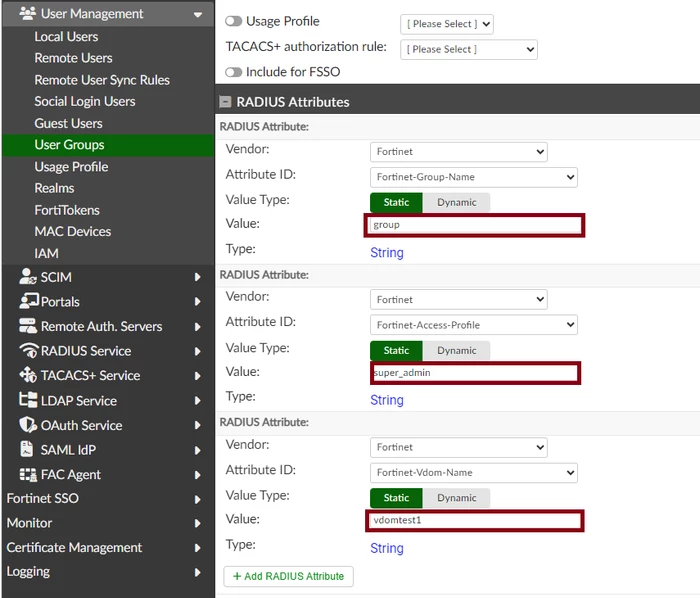Collapse User Management menu arrow
The width and height of the screenshot is (700, 598).
coord(198,15)
